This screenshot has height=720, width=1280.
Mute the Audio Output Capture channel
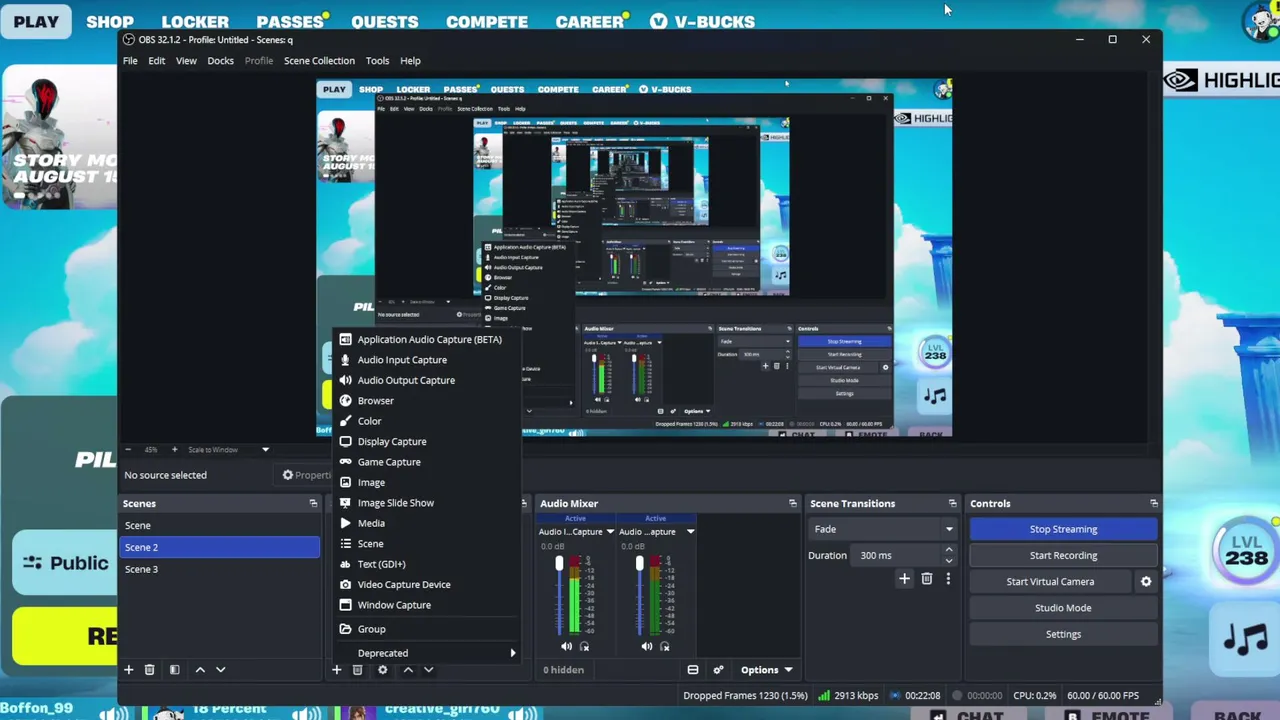tap(646, 647)
